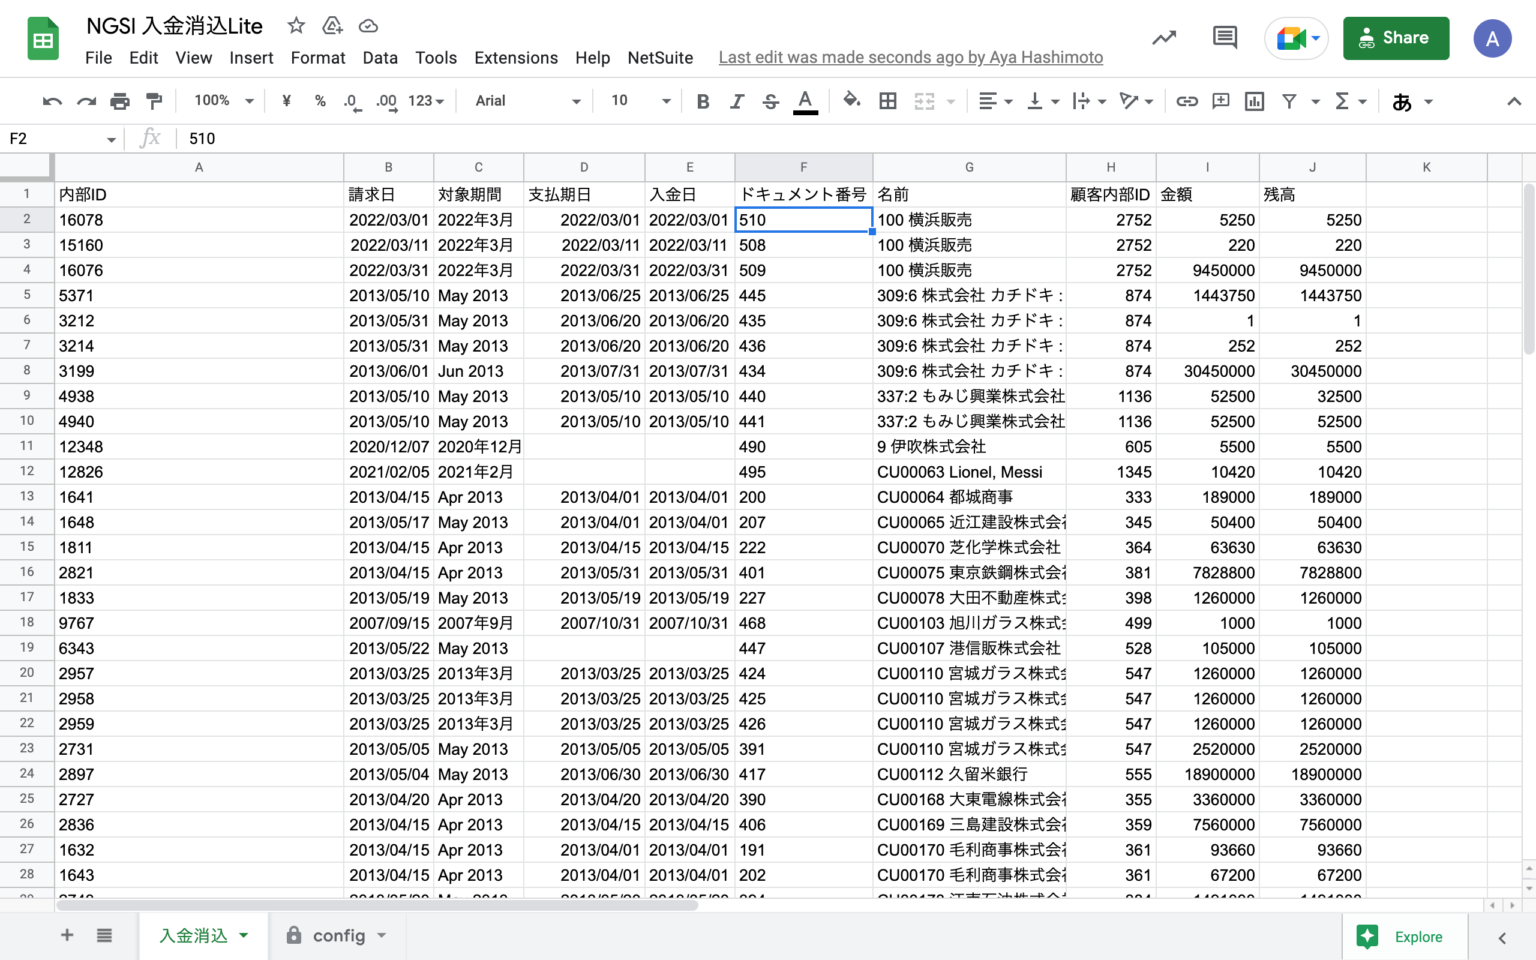
Task: Select the Paint format tool
Action: 154,100
